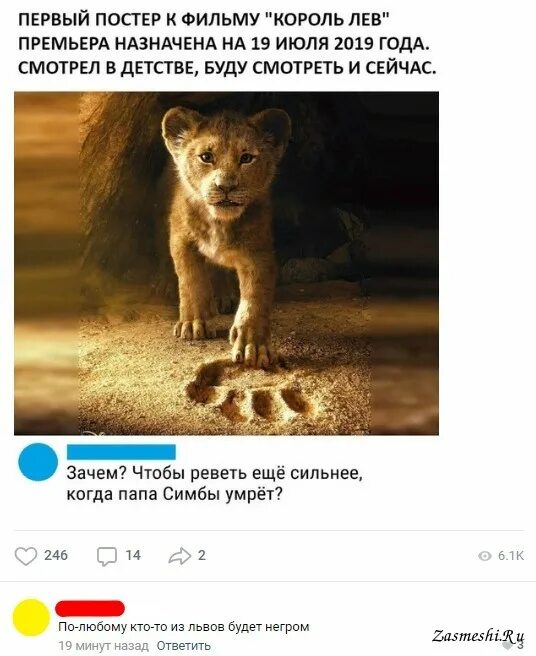Click the eye views icon

(485, 556)
